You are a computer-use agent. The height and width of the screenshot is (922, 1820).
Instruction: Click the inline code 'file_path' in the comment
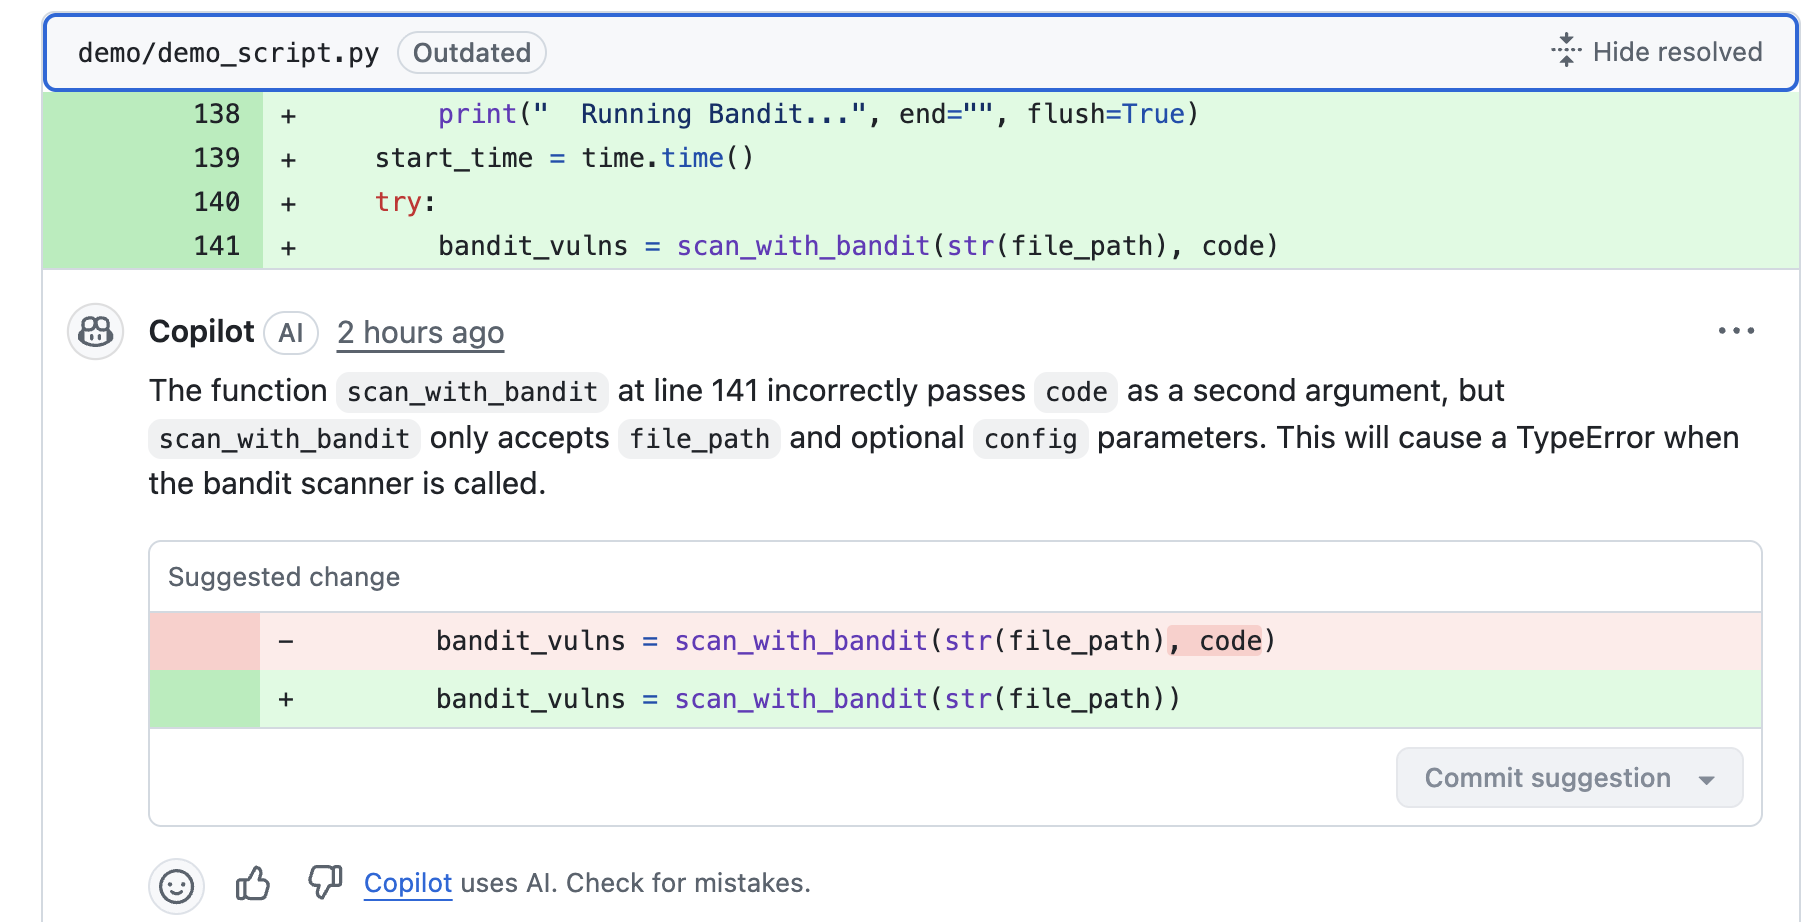click(x=699, y=439)
